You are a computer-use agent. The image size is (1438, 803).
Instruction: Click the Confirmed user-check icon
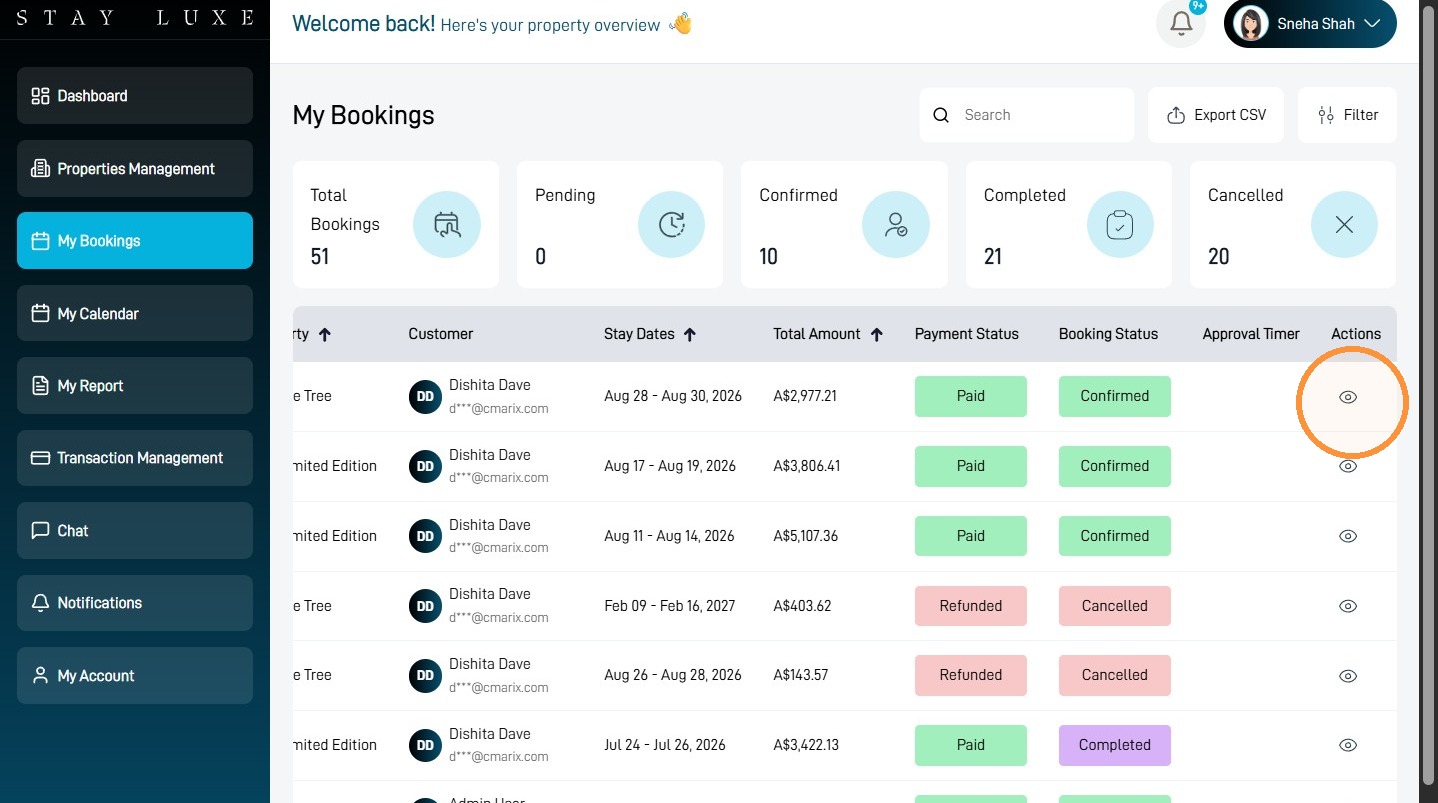[x=895, y=225]
